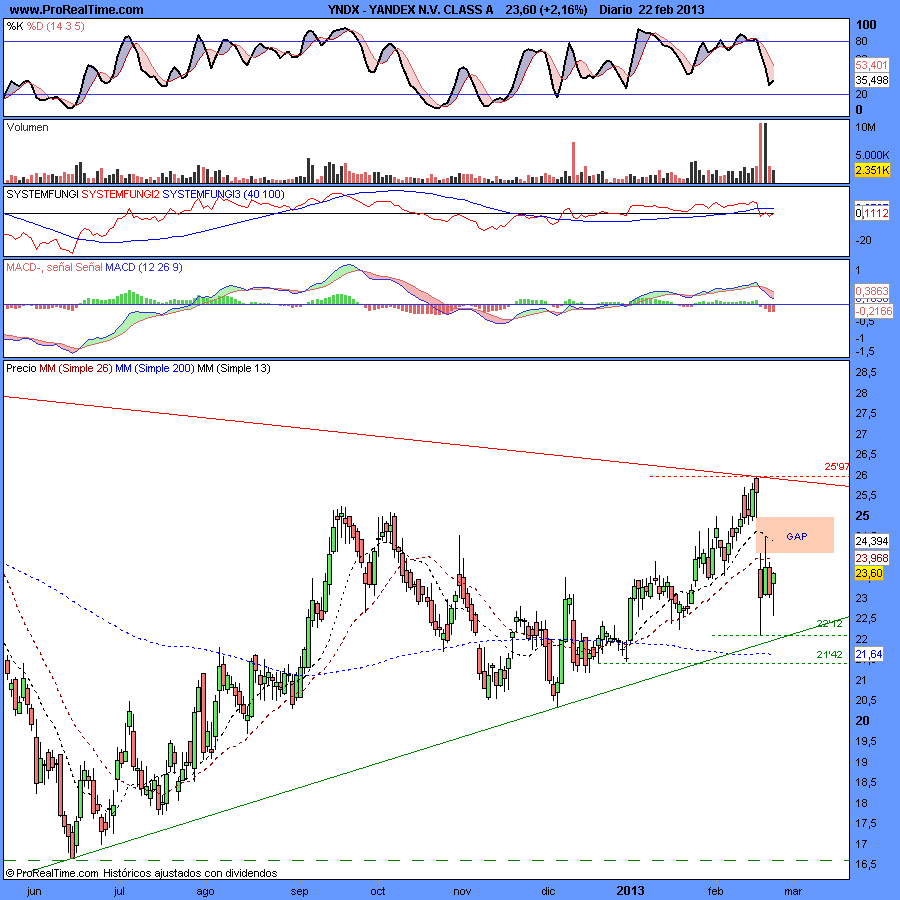Click the SYSTEMFUNGI3 (40 100) blue label

[x=223, y=194]
